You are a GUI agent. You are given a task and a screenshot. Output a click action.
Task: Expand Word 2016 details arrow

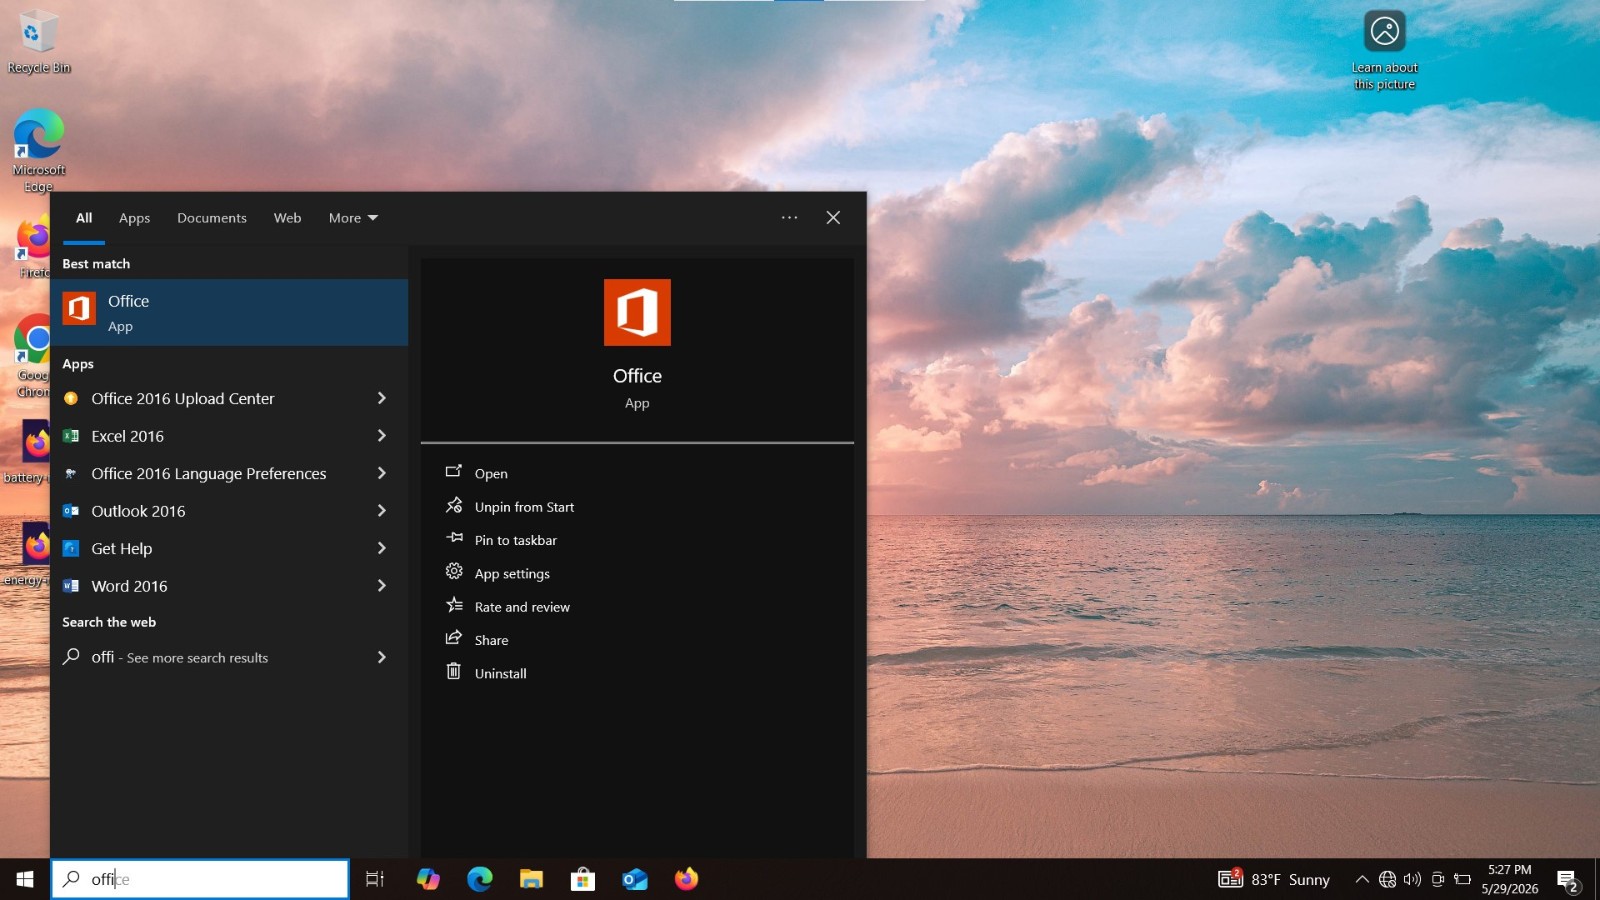tap(382, 586)
